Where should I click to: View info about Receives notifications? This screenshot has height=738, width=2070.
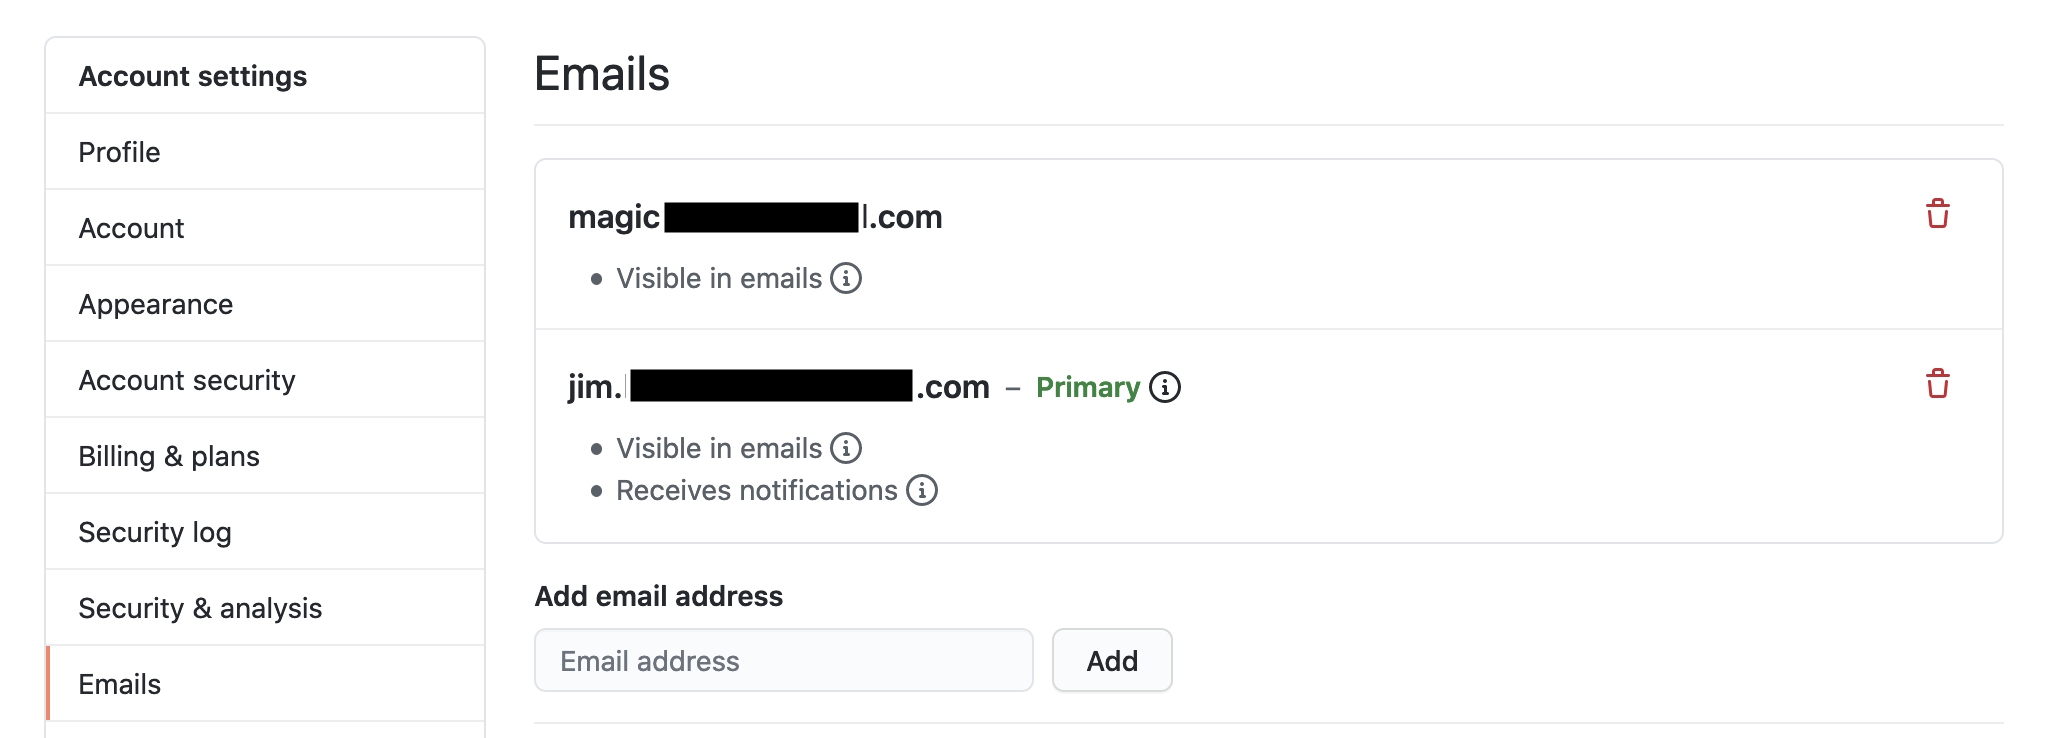(923, 490)
